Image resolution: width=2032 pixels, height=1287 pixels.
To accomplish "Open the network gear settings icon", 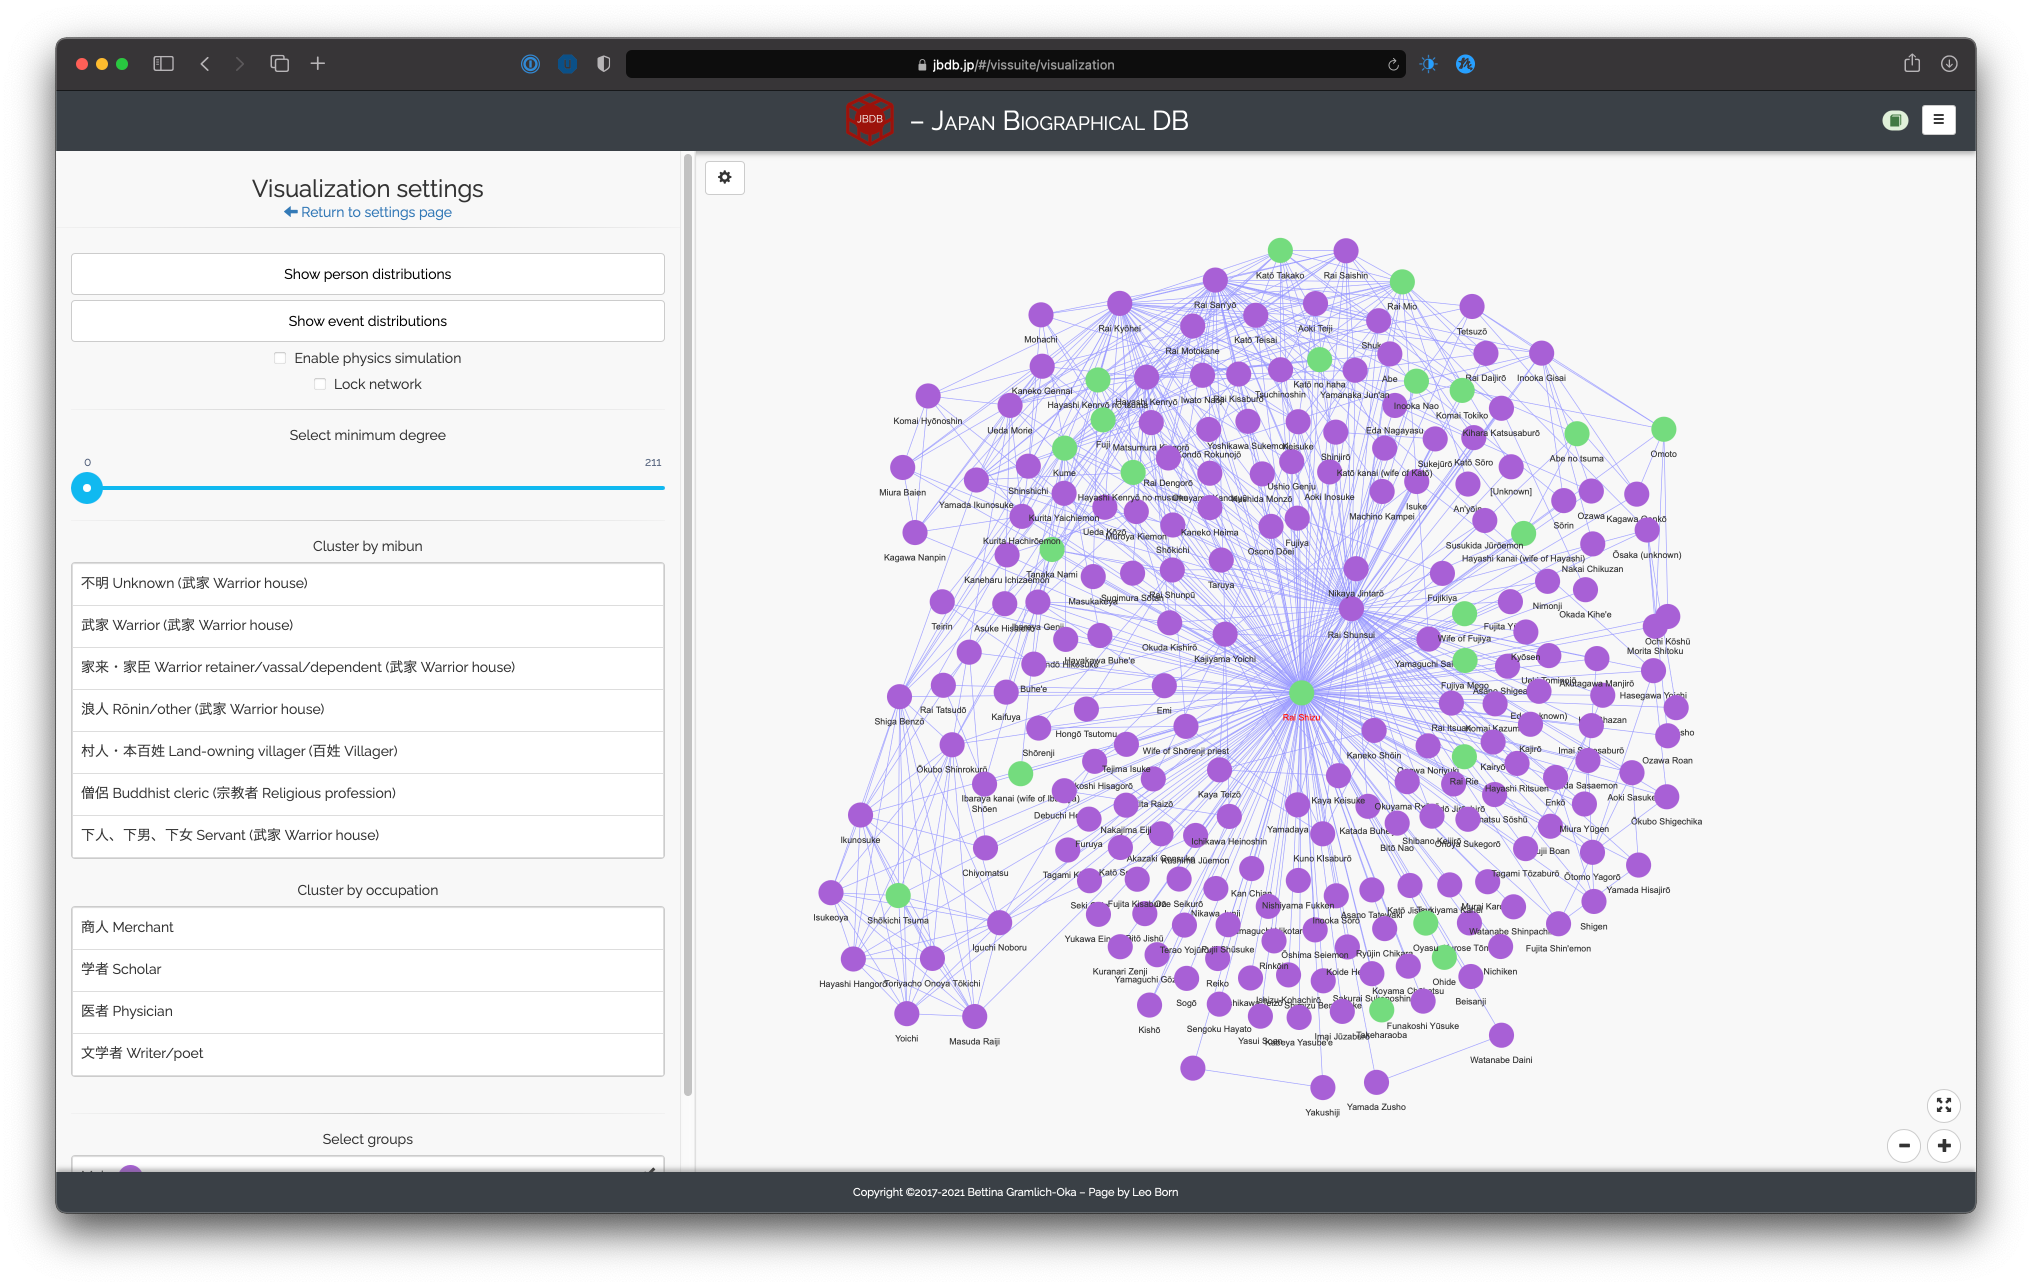I will (x=724, y=177).
